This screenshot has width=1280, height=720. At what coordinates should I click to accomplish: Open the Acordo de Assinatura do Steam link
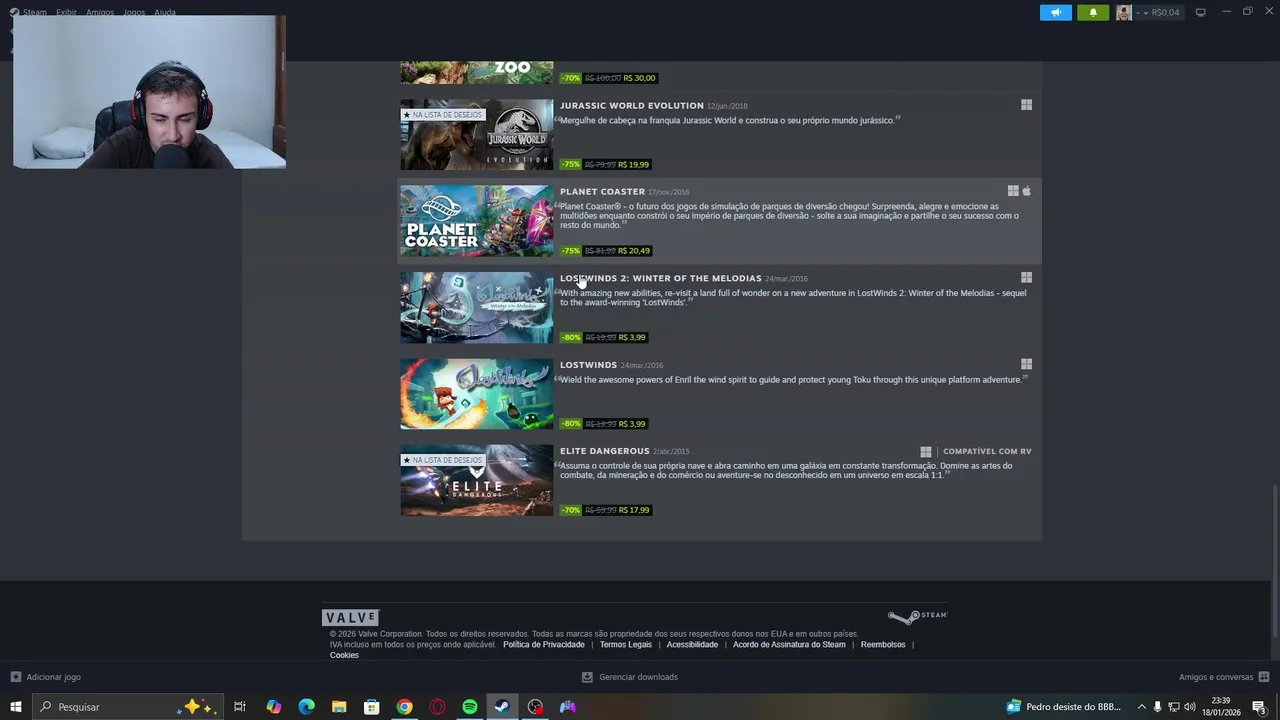click(789, 645)
